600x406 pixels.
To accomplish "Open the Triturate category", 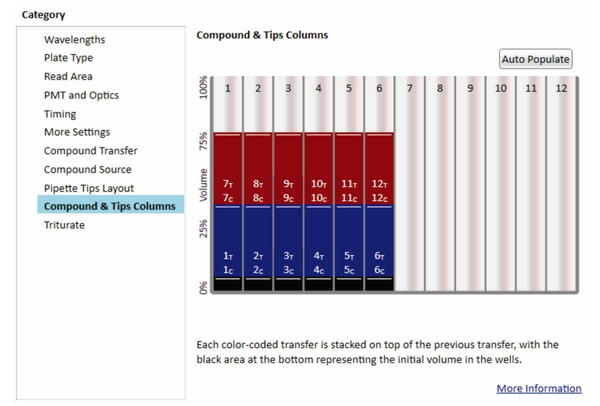I will (64, 225).
